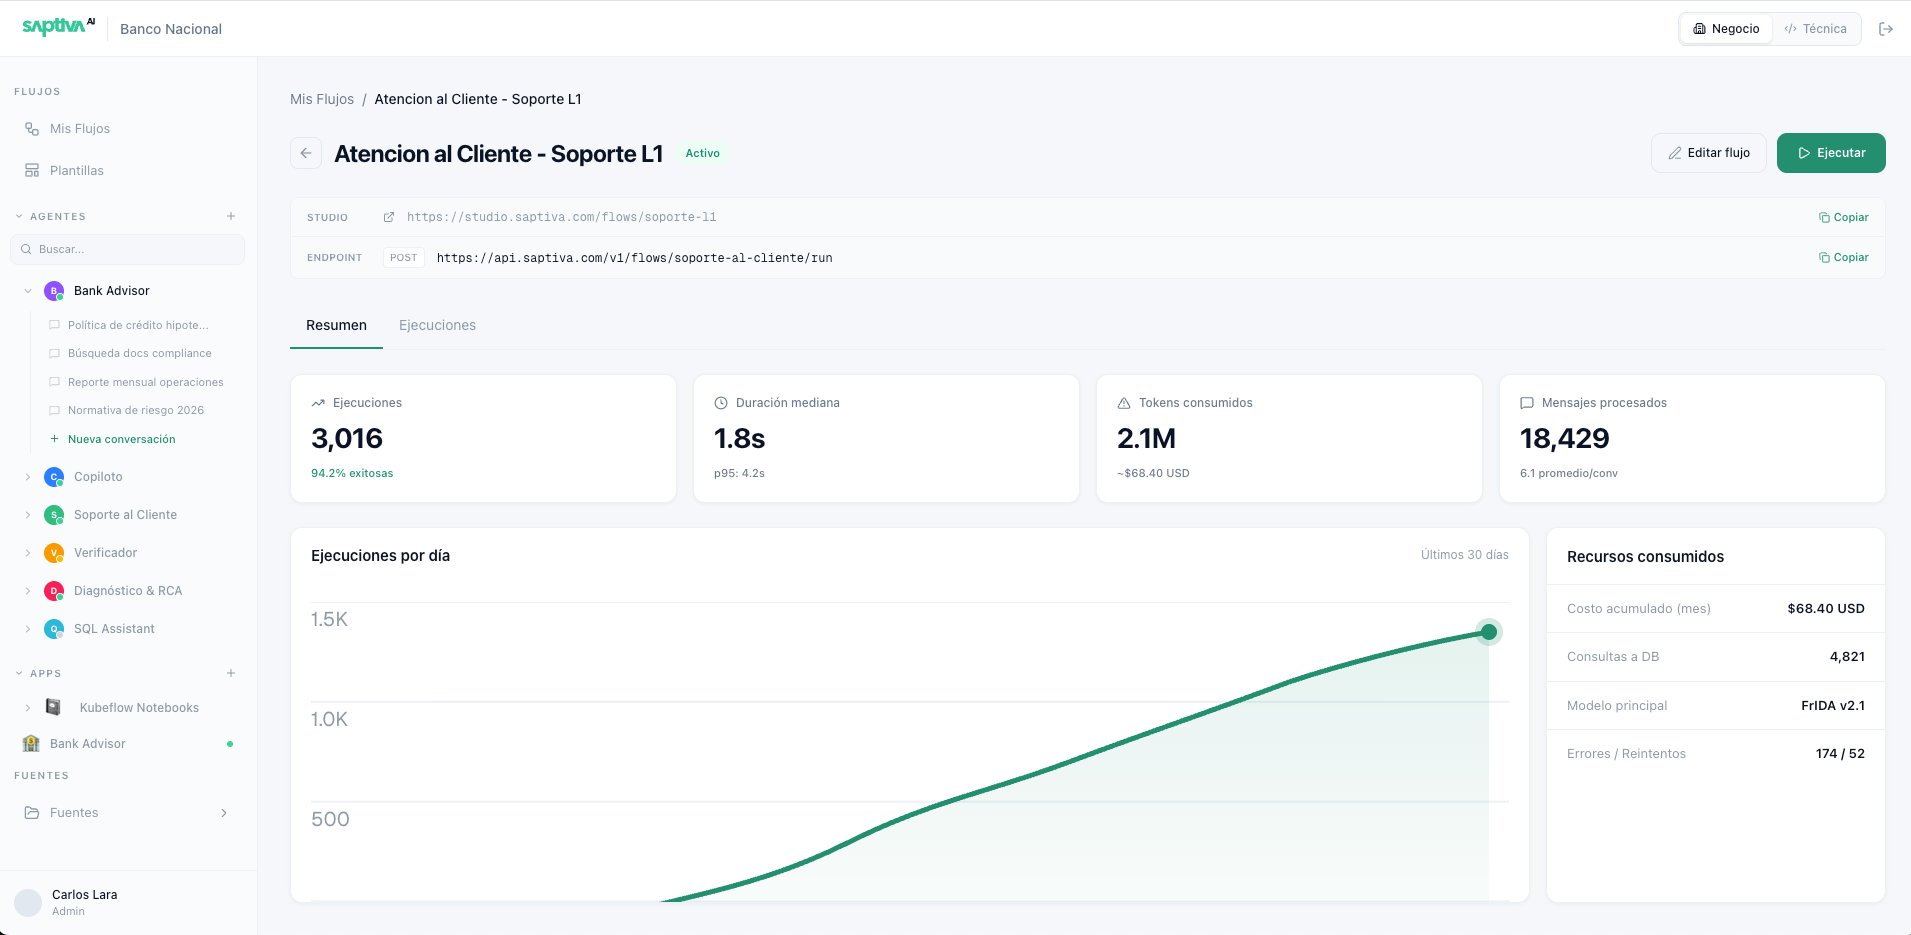Image resolution: width=1911 pixels, height=935 pixels.
Task: Switch to the Ejecuciones tab
Action: 437,325
